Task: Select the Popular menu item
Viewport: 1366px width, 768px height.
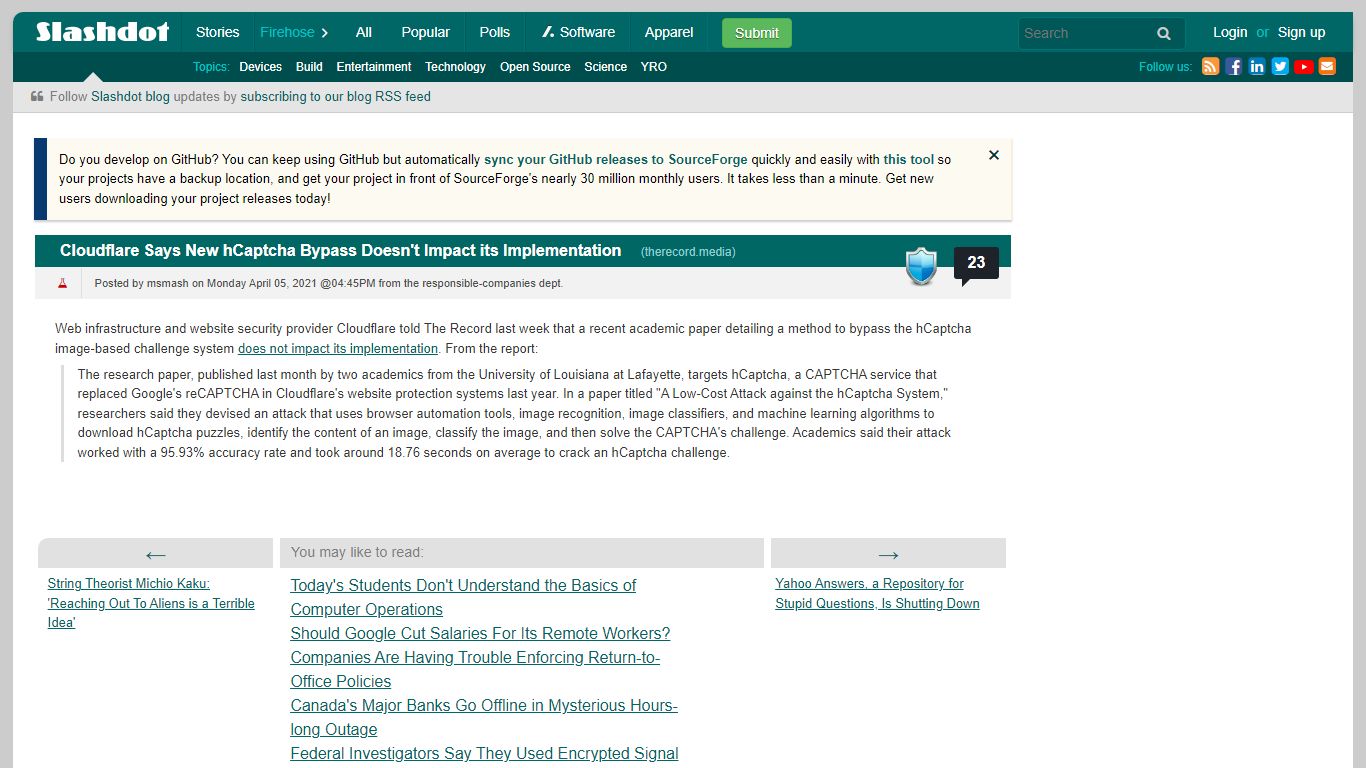Action: pyautogui.click(x=426, y=32)
